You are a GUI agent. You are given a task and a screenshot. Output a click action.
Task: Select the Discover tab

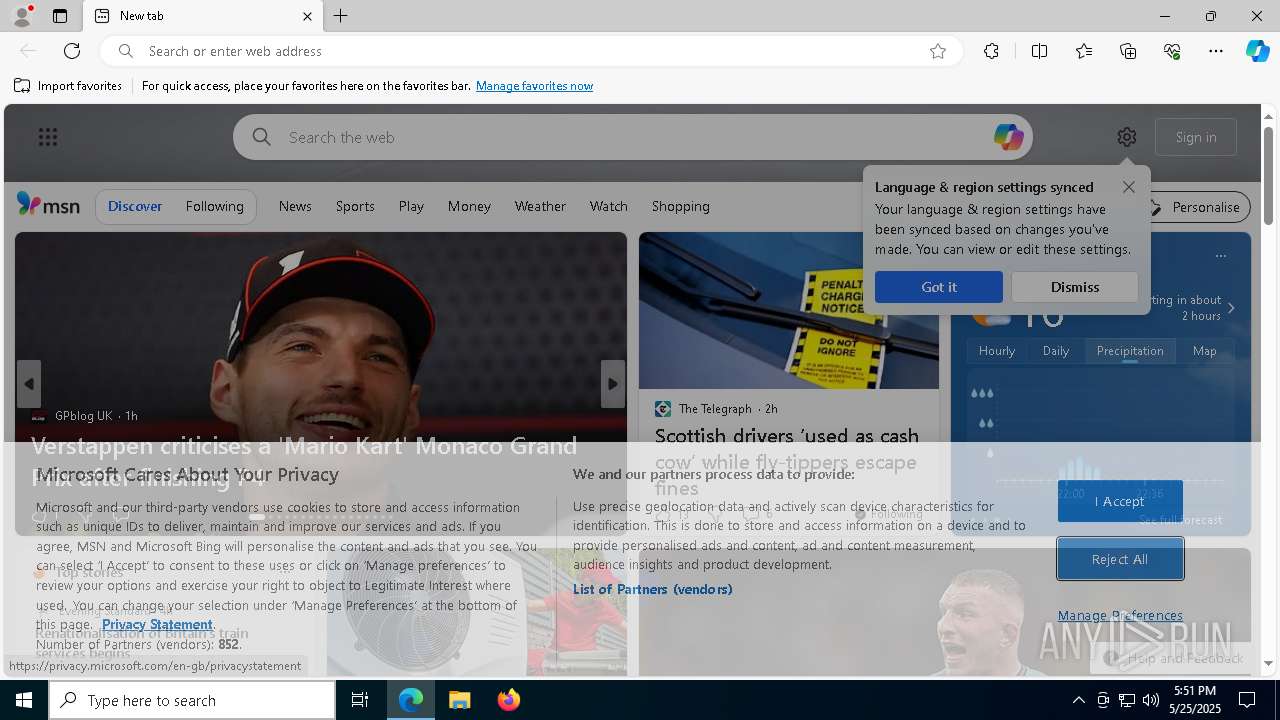(x=135, y=206)
